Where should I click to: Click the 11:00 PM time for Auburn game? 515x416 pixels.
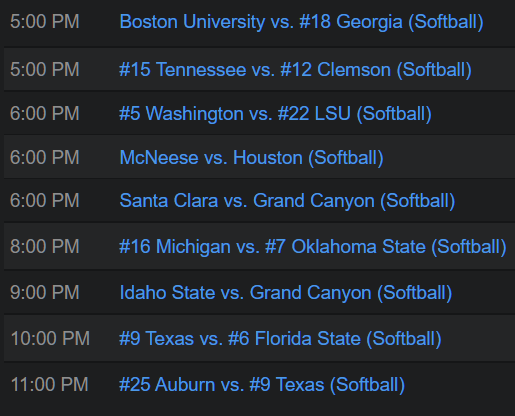click(x=50, y=384)
